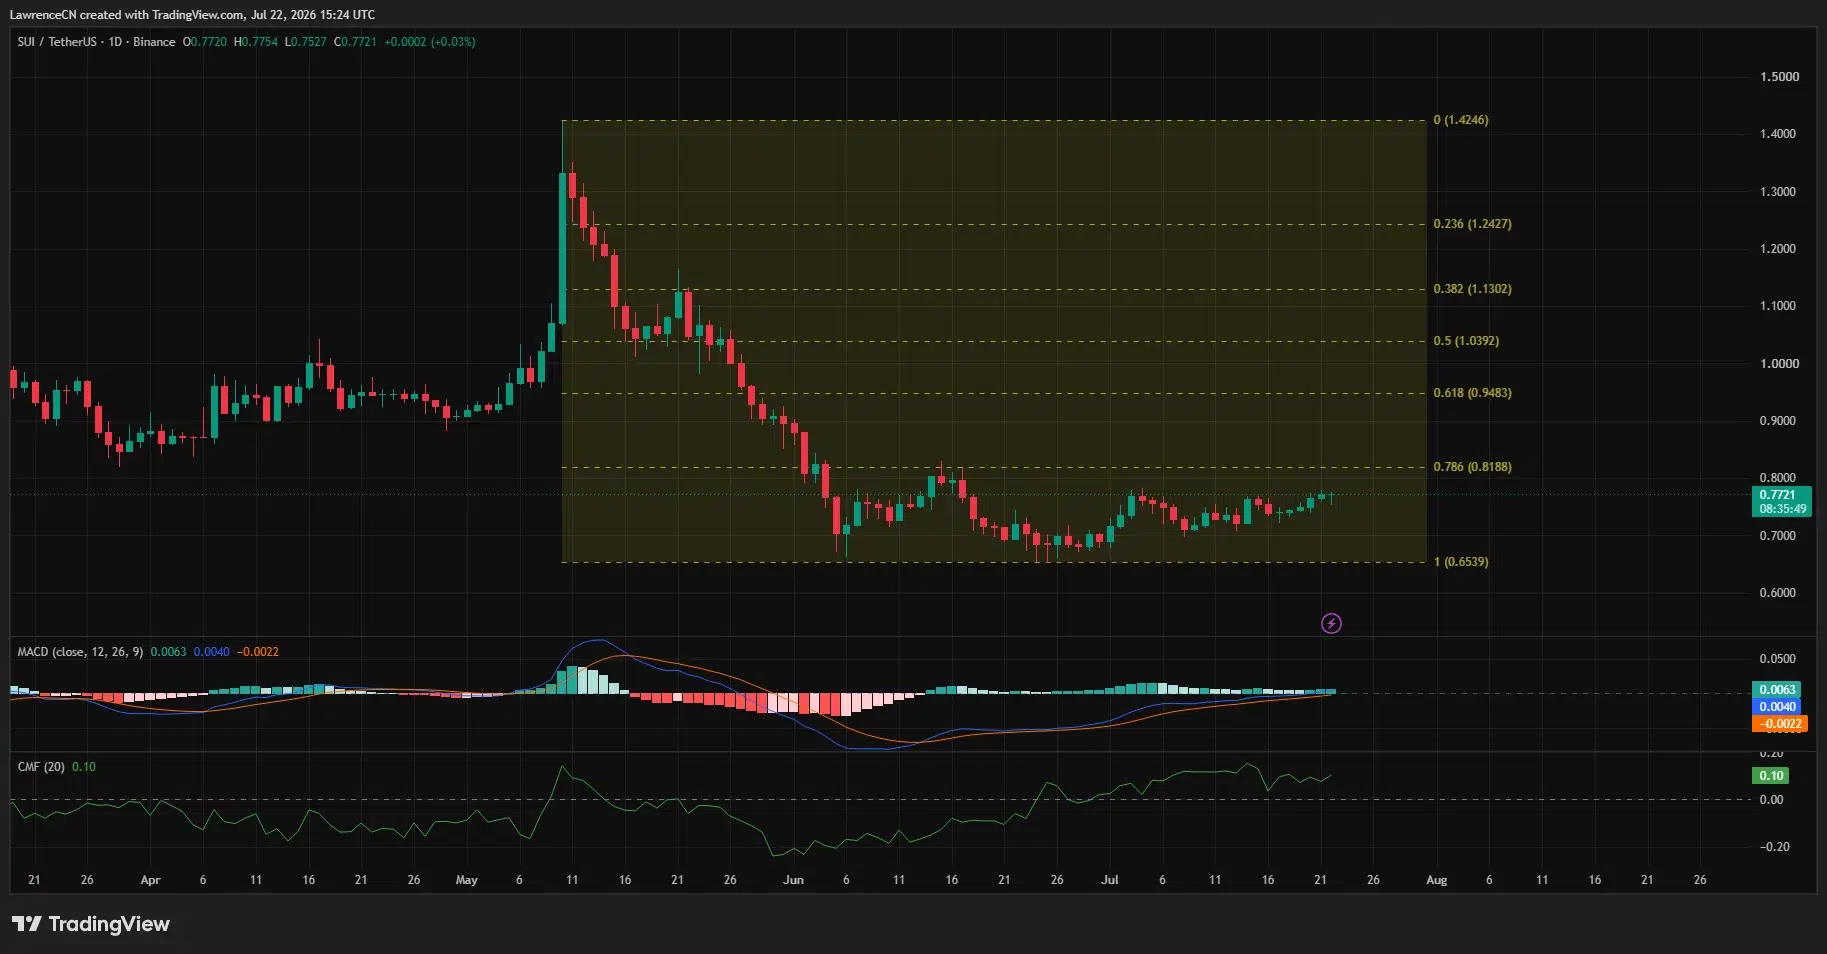Click the Fibonacci label 0.618 (0.9483)
Image resolution: width=1827 pixels, height=954 pixels.
point(1472,393)
